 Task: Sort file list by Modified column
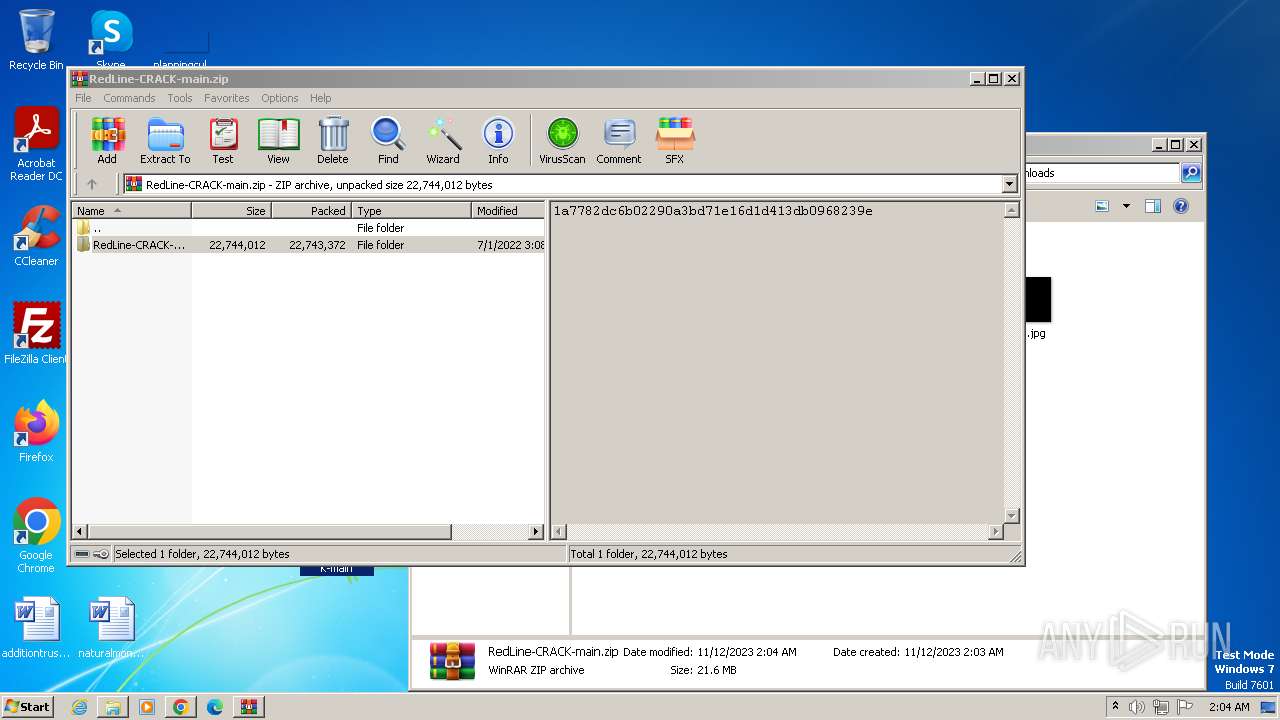pyautogui.click(x=508, y=211)
